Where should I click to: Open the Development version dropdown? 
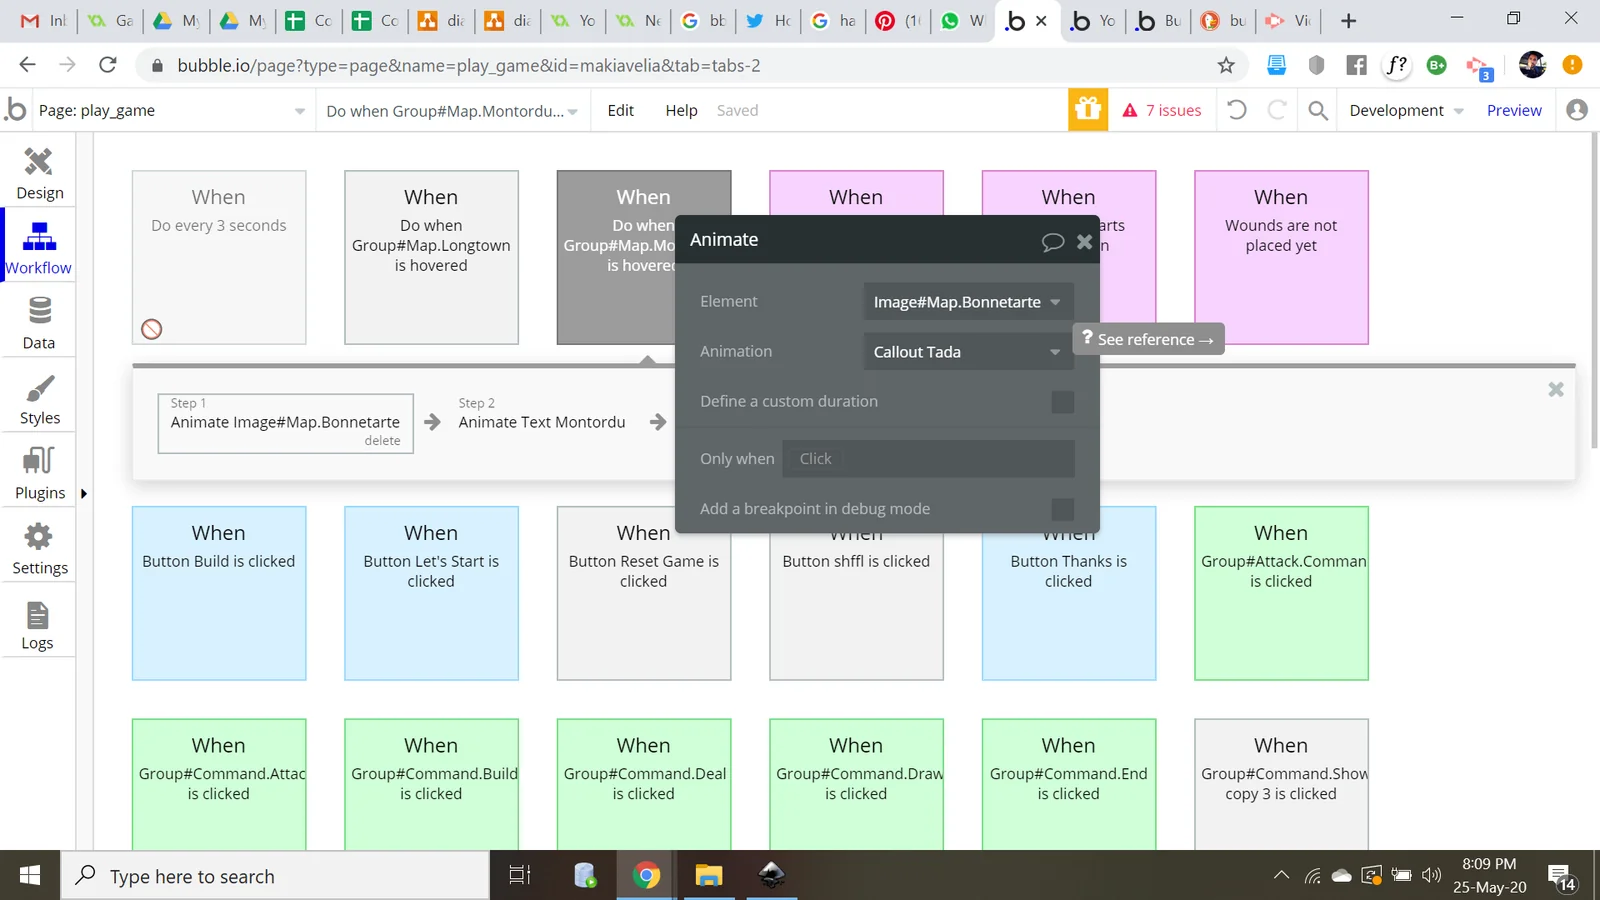(1405, 110)
